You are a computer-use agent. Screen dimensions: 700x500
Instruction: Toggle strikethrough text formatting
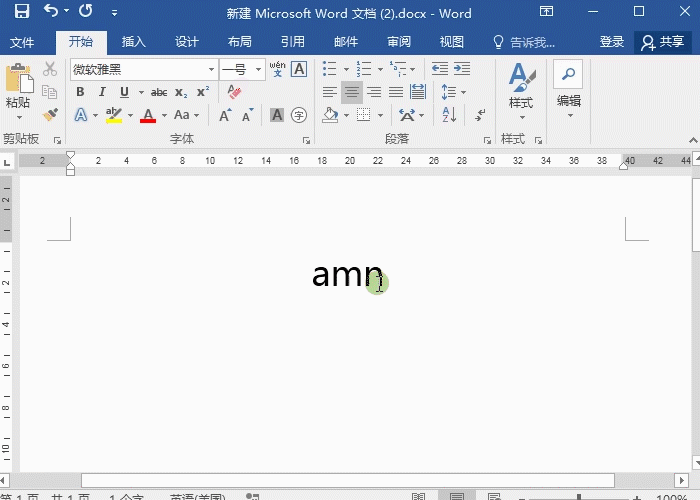(x=158, y=92)
